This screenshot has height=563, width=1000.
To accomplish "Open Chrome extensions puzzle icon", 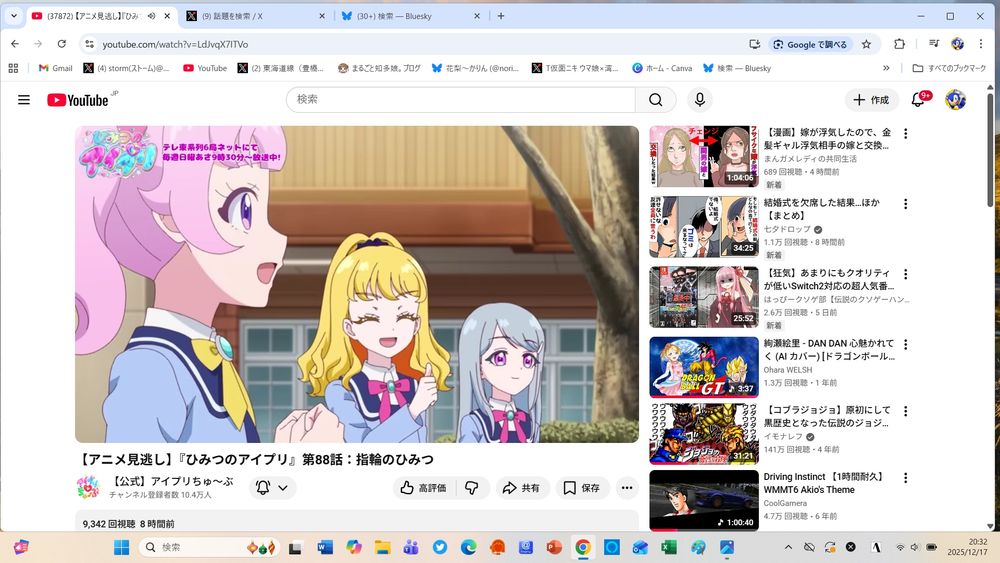I will tap(899, 44).
